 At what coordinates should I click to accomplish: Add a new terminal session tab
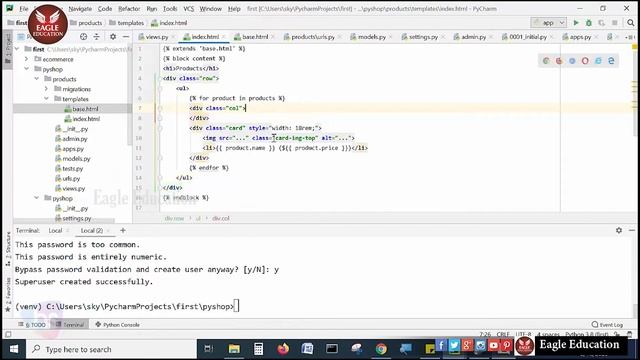point(123,230)
